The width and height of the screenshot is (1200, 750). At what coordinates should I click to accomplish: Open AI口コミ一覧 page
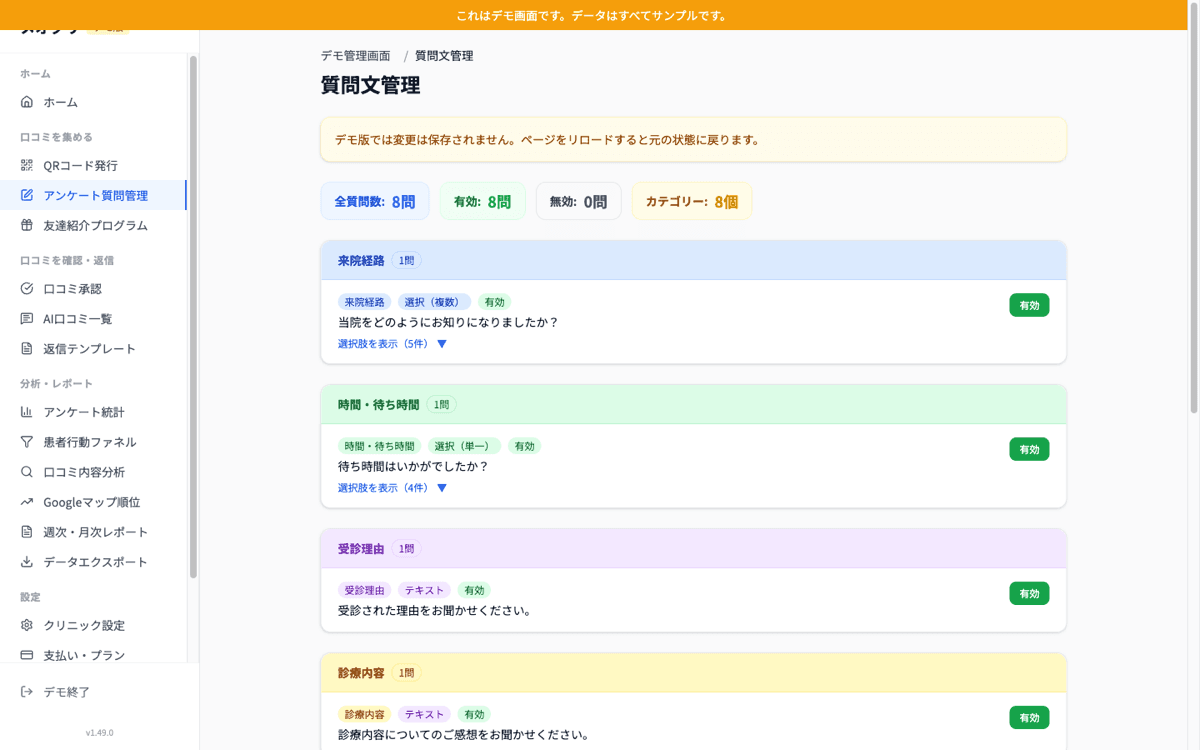[93, 318]
